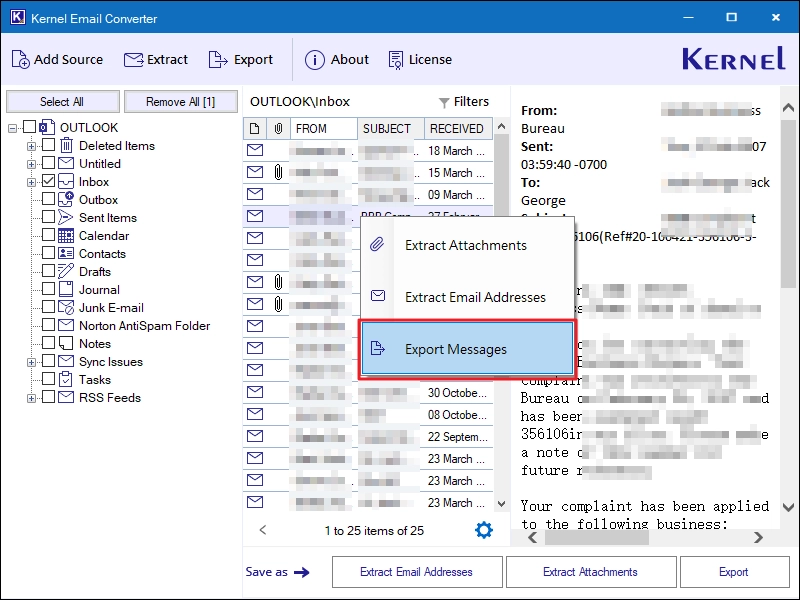Open the gear settings icon below message list
Viewport: 800px width, 600px height.
(x=484, y=530)
